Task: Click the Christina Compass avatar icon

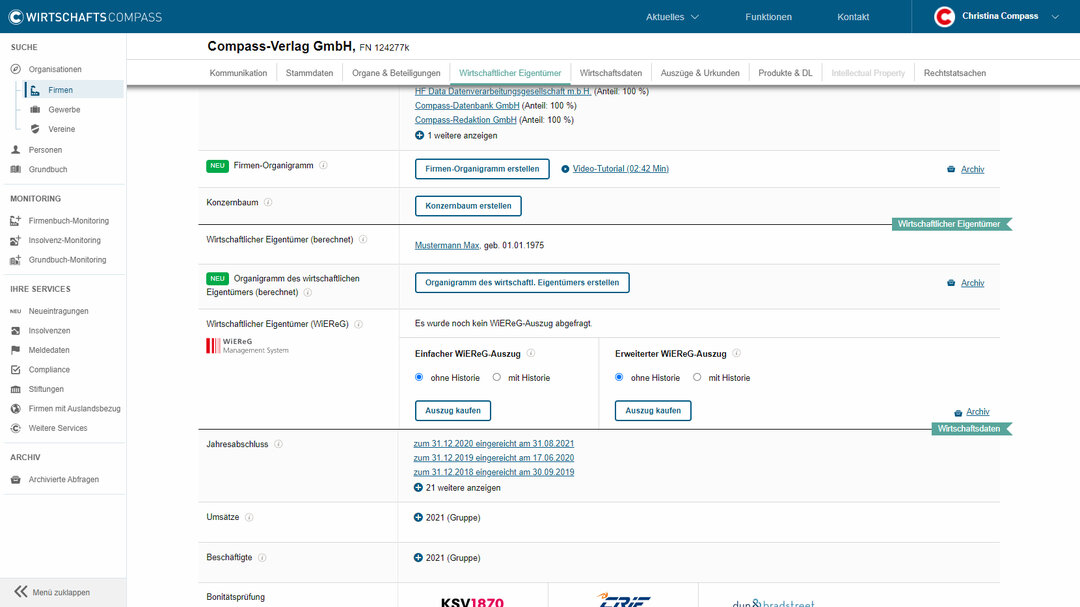Action: tap(944, 17)
